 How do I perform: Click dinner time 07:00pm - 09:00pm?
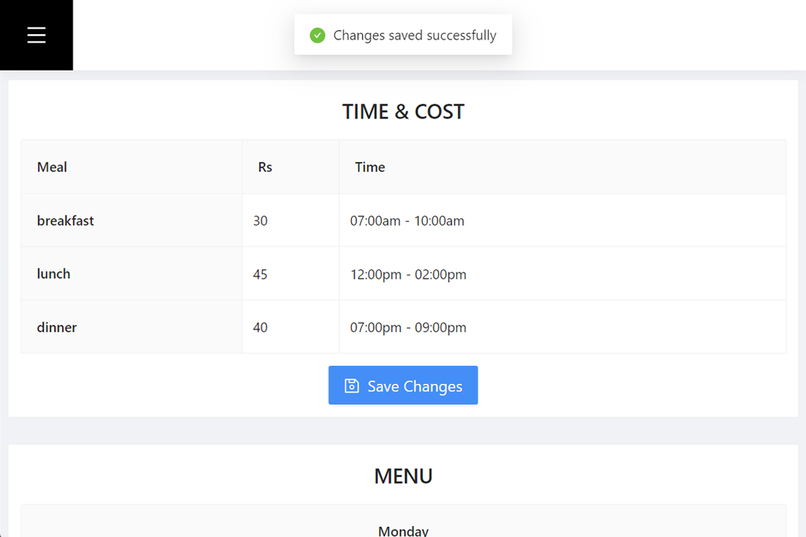click(408, 328)
